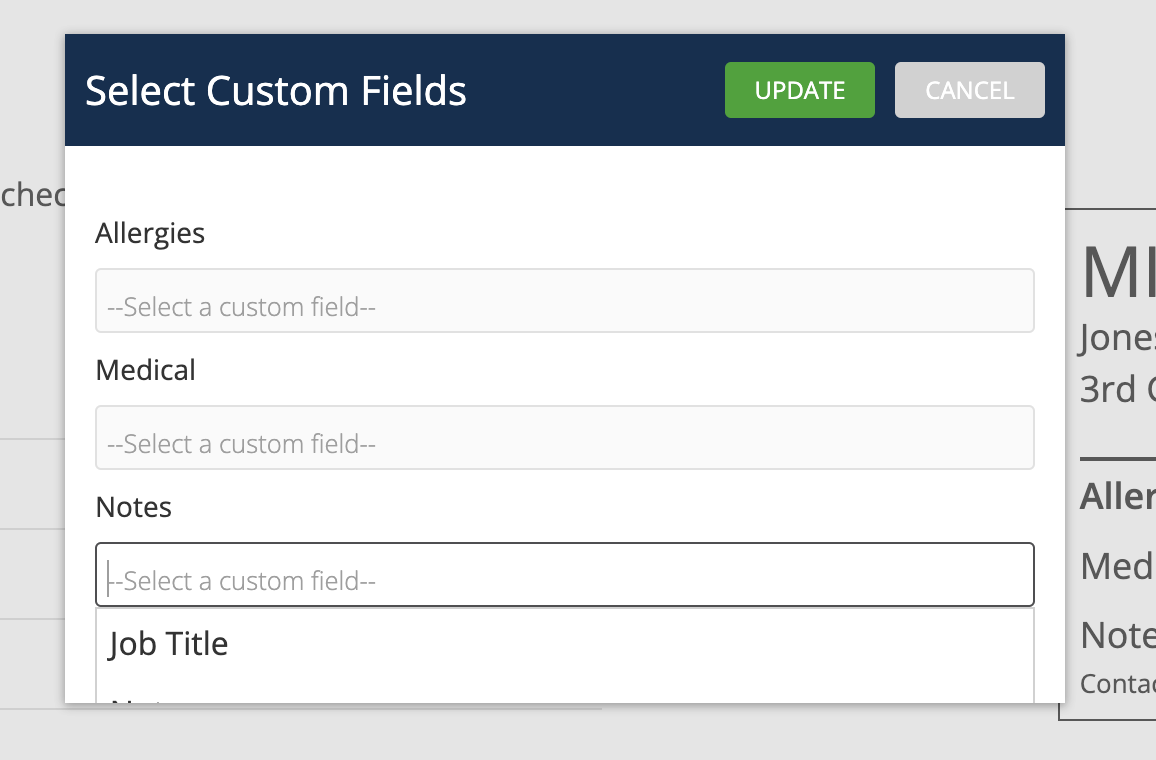Click the small Contac text on card
The width and height of the screenshot is (1156, 760).
[x=1117, y=684]
